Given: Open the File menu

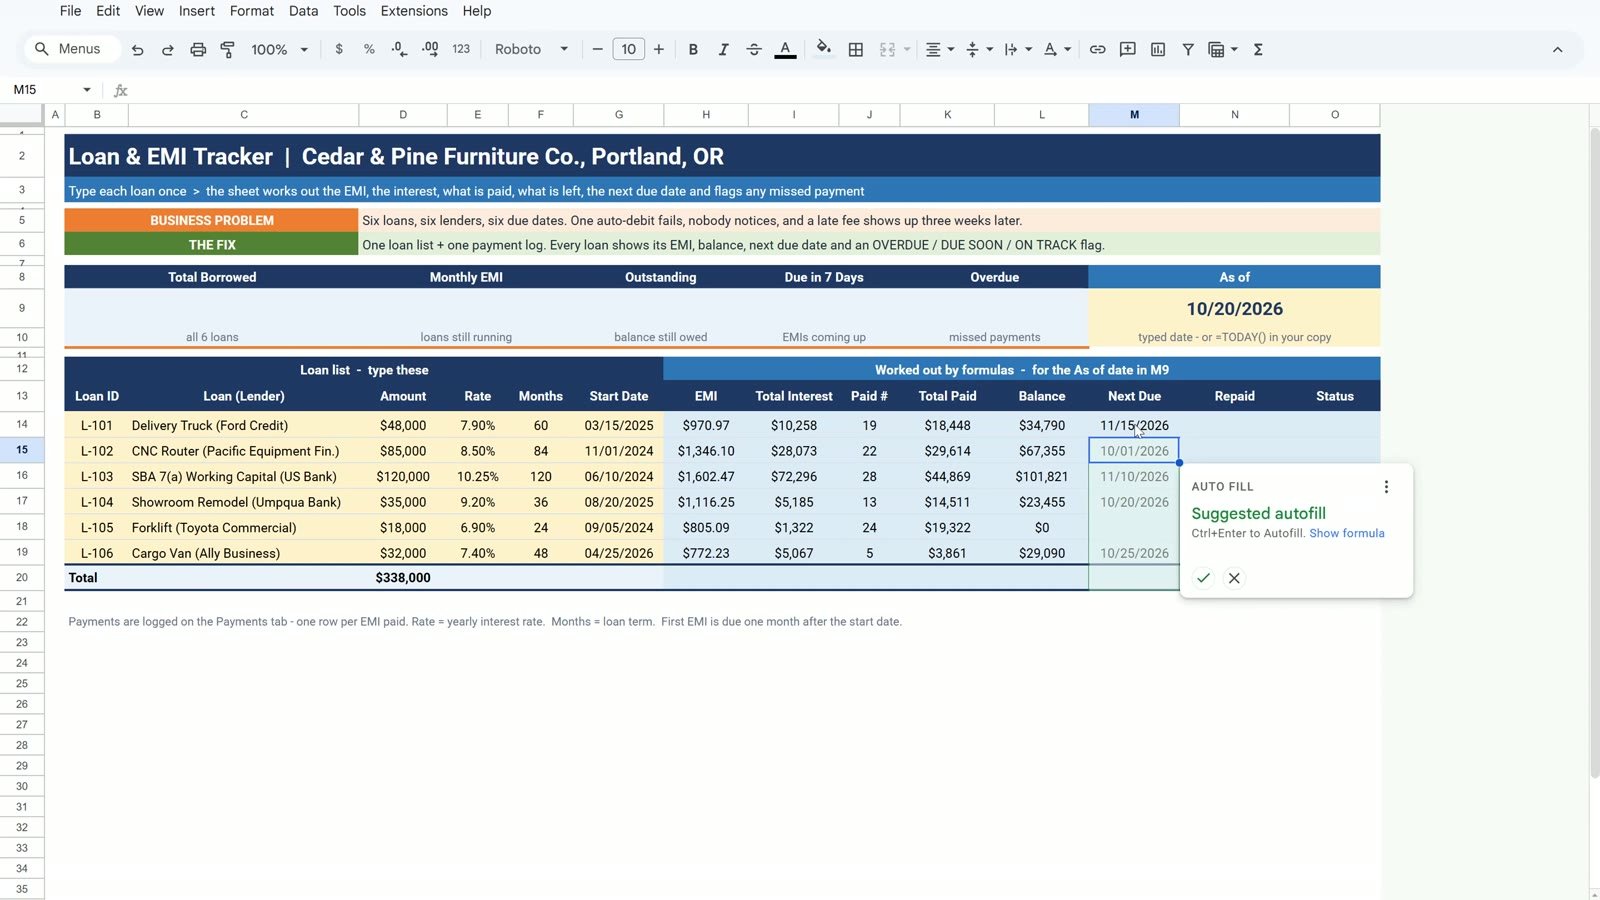Looking at the screenshot, I should [70, 11].
